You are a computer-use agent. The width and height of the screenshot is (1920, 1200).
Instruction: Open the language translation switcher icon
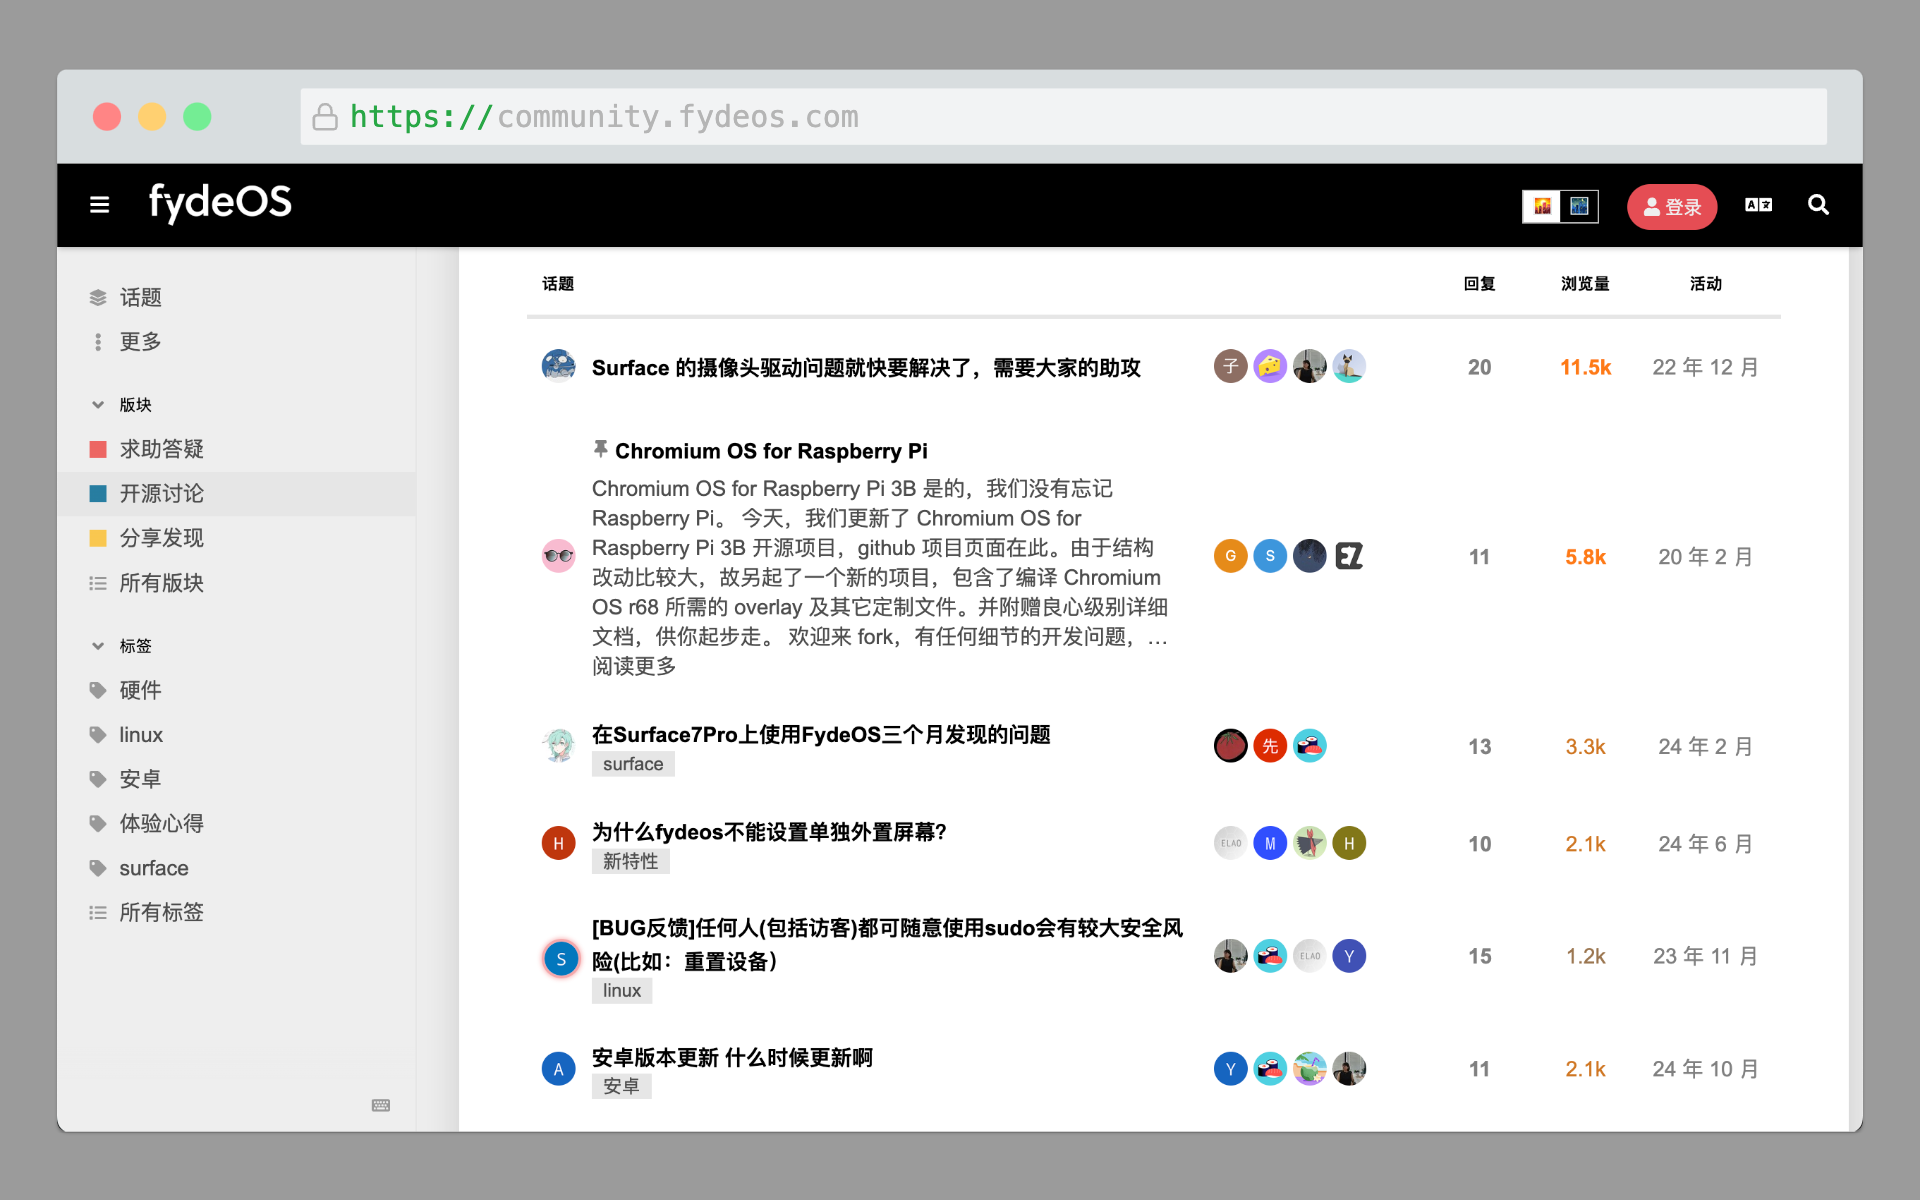[x=1758, y=205]
